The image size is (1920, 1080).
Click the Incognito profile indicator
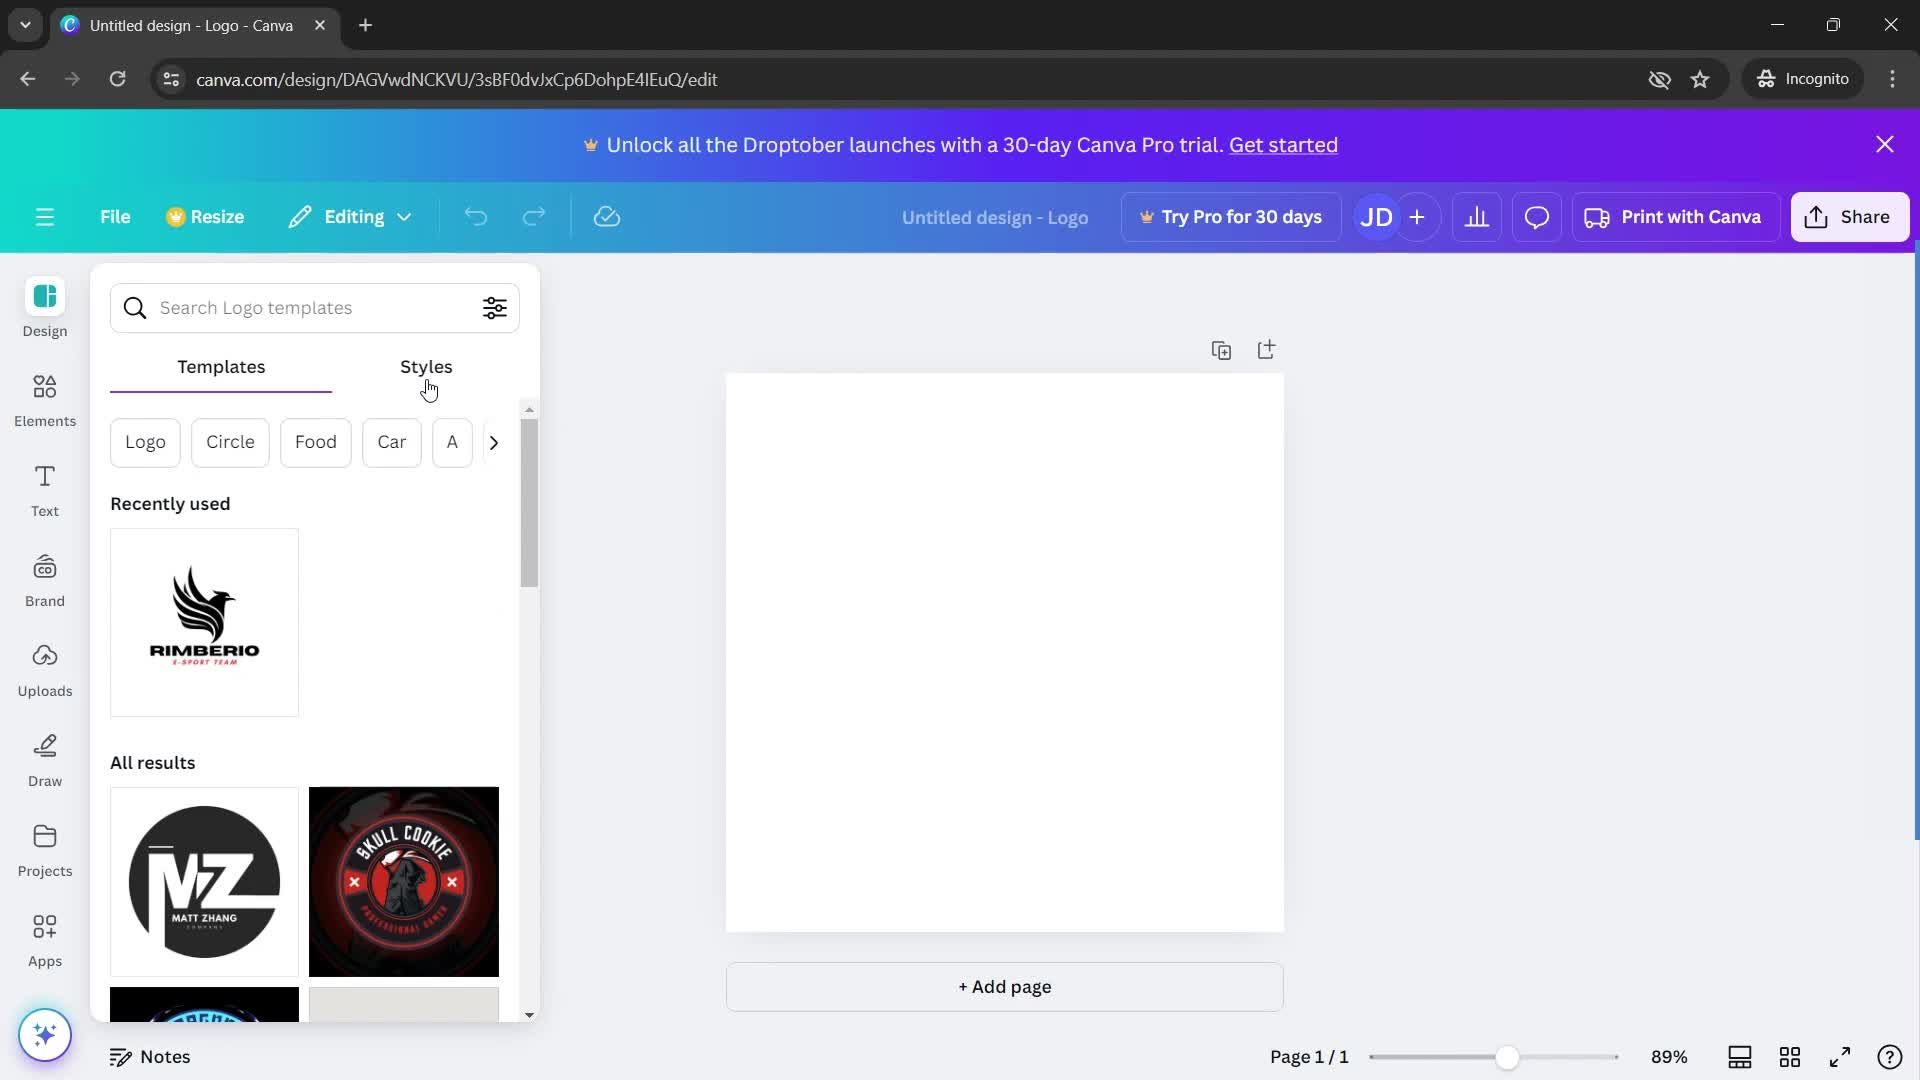coord(1803,79)
